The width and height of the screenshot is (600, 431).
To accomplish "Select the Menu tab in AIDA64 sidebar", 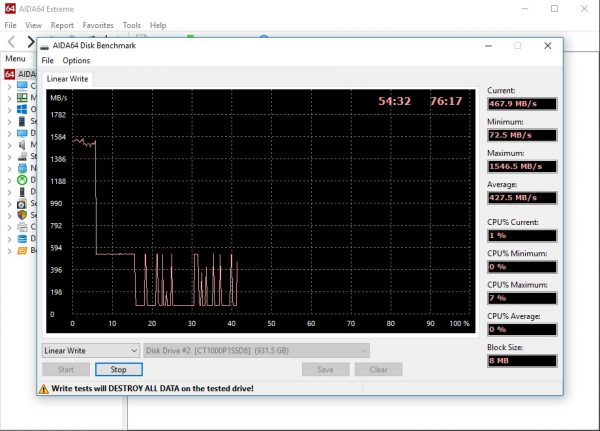I will coord(15,59).
